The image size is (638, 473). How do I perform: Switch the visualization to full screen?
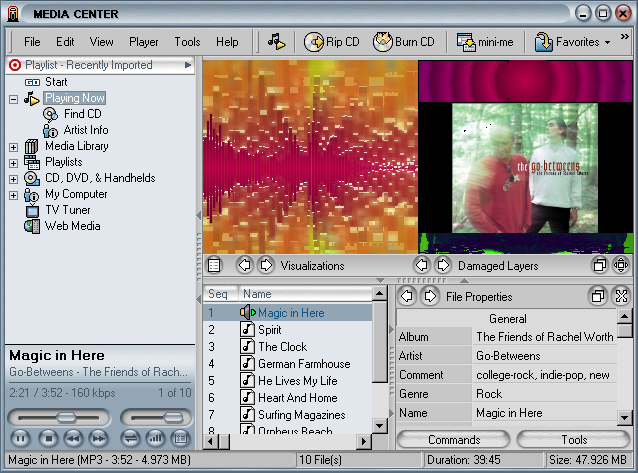621,265
